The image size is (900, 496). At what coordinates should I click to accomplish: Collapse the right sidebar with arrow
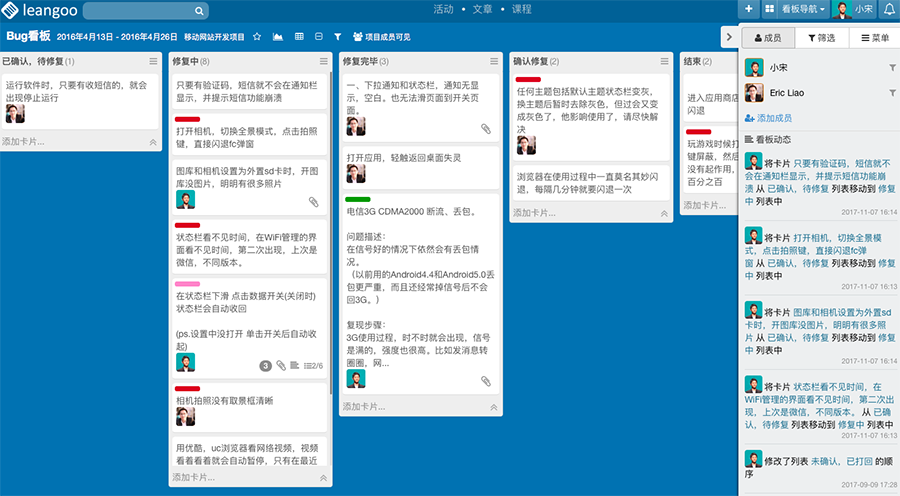pos(728,37)
